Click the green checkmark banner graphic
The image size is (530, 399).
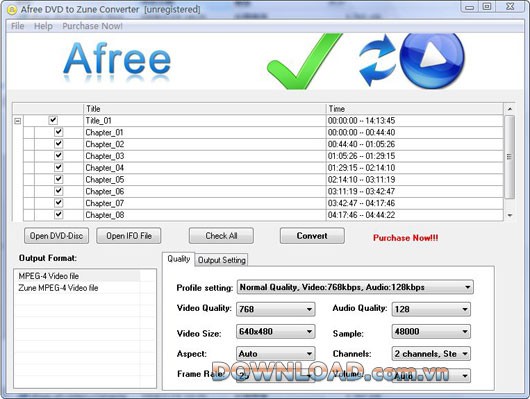pyautogui.click(x=305, y=61)
